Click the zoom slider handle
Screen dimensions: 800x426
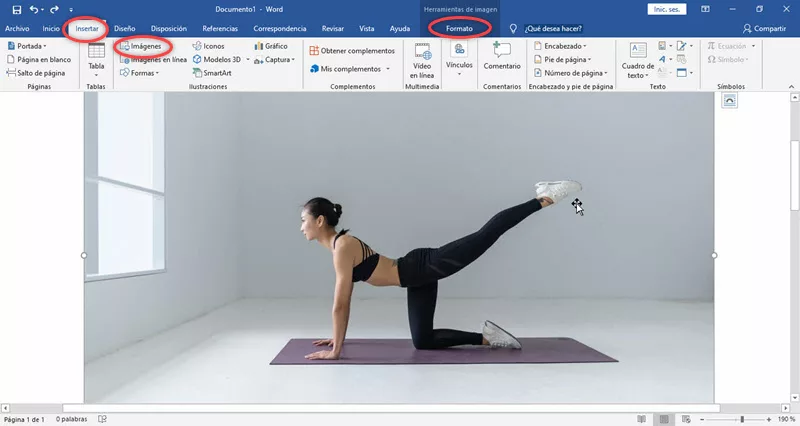click(x=742, y=419)
